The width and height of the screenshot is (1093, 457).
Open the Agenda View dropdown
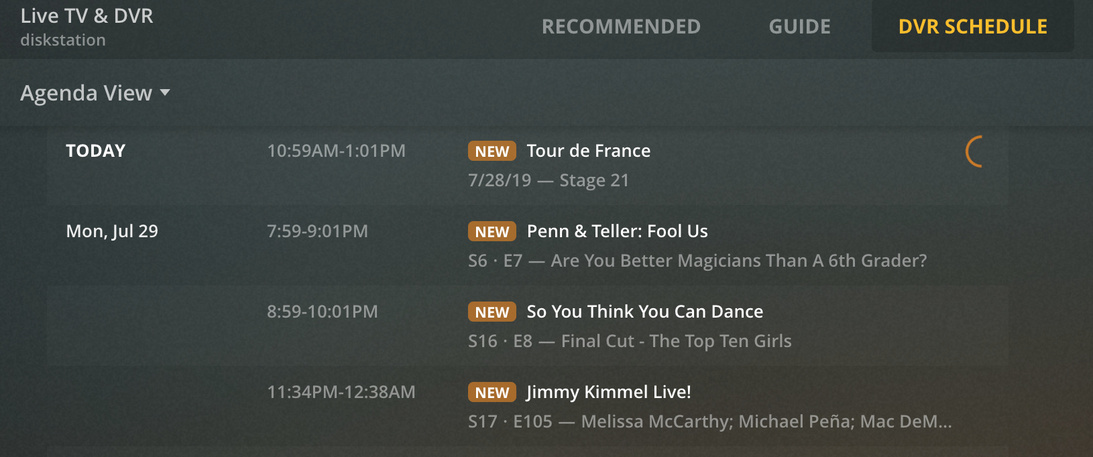click(86, 93)
